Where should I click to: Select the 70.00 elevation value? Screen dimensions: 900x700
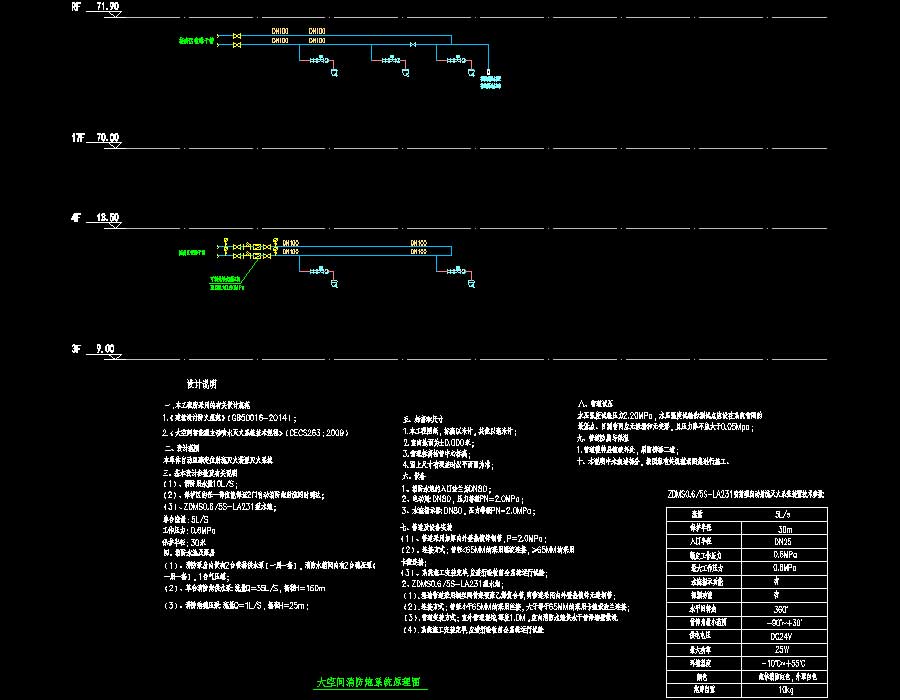107,138
